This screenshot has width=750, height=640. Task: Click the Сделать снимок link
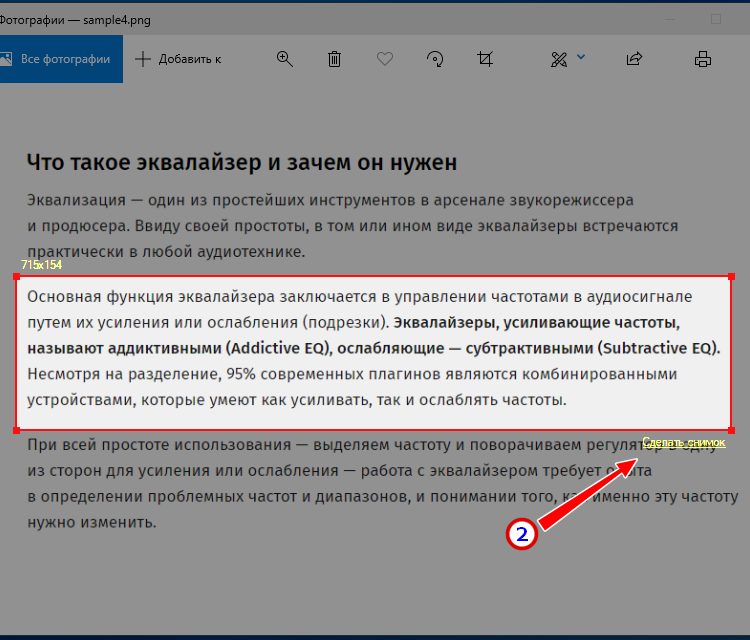click(684, 442)
